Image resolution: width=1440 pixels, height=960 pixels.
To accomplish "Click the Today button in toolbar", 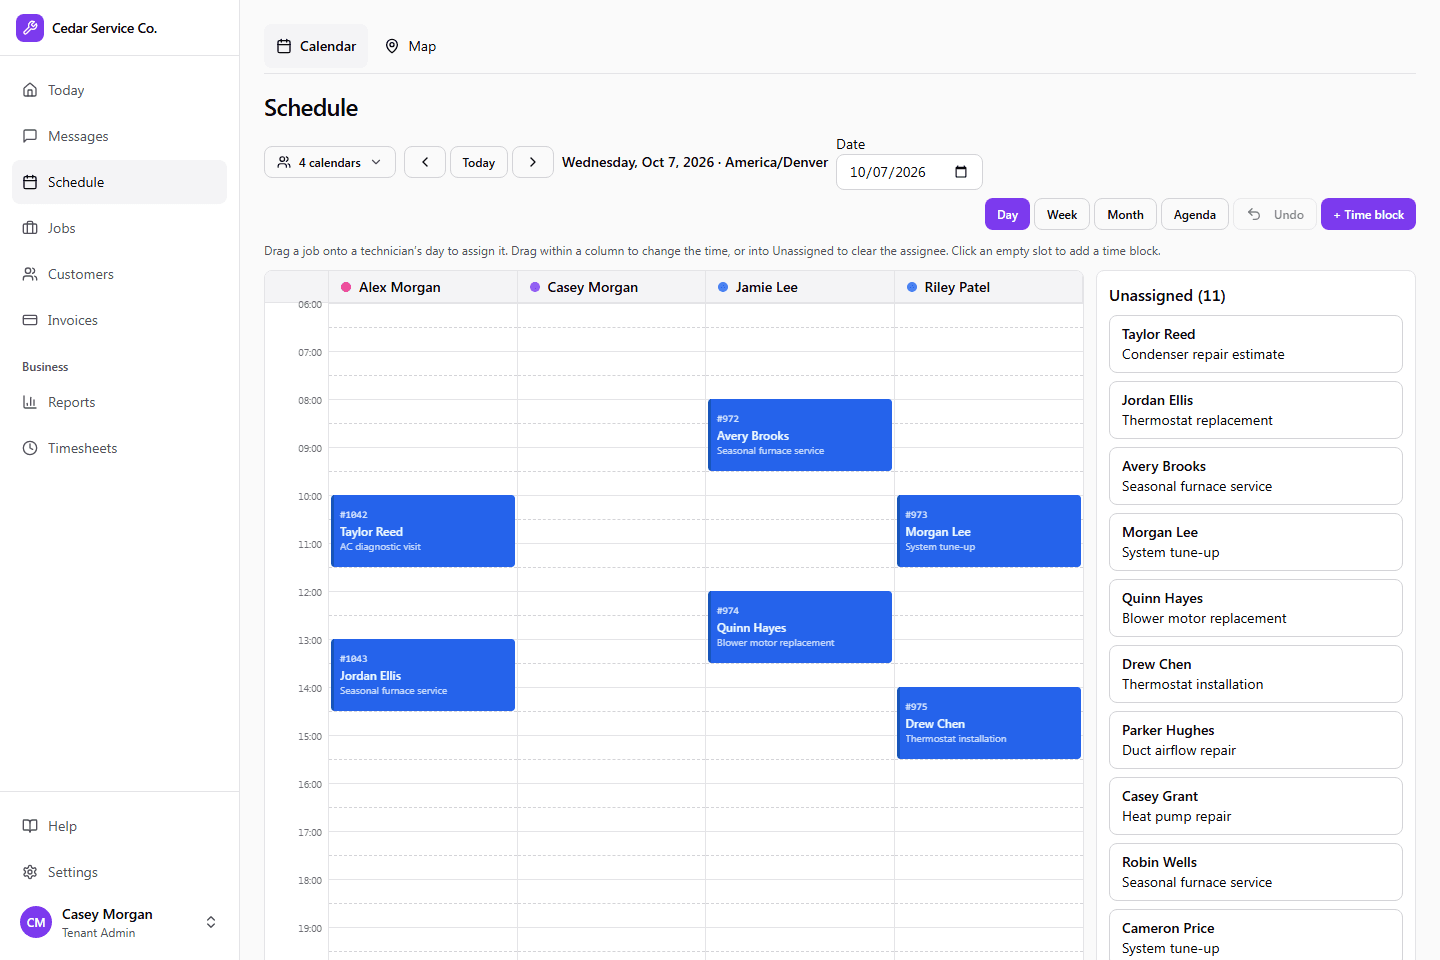I will 479,162.
